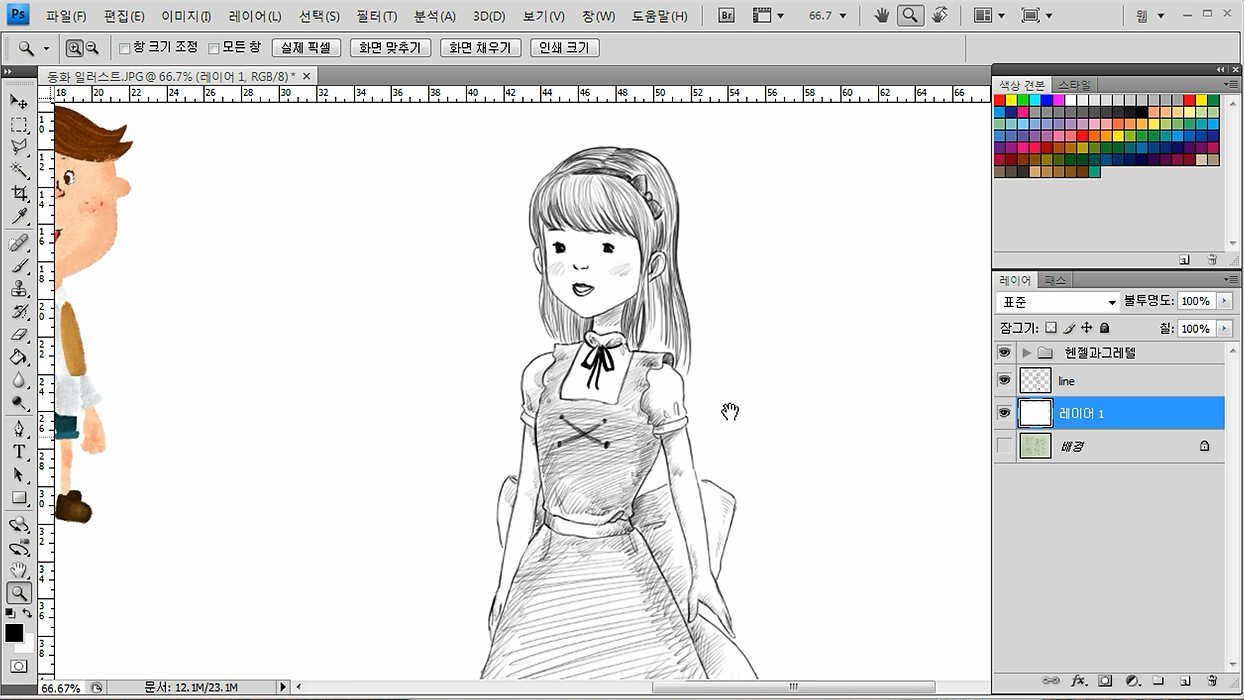Image resolution: width=1244 pixels, height=700 pixels.
Task: Select the Hand tool in toolbox
Action: coord(19,570)
